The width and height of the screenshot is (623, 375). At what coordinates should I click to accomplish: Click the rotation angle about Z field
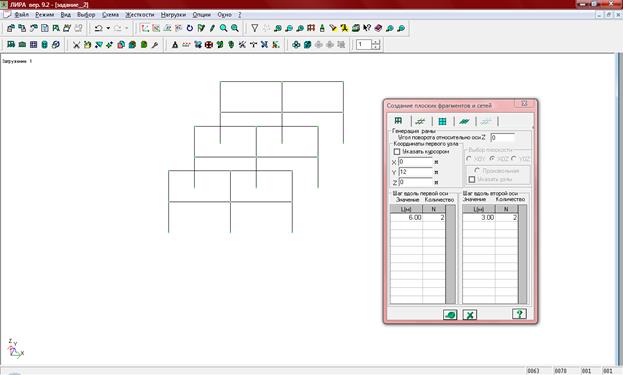503,137
